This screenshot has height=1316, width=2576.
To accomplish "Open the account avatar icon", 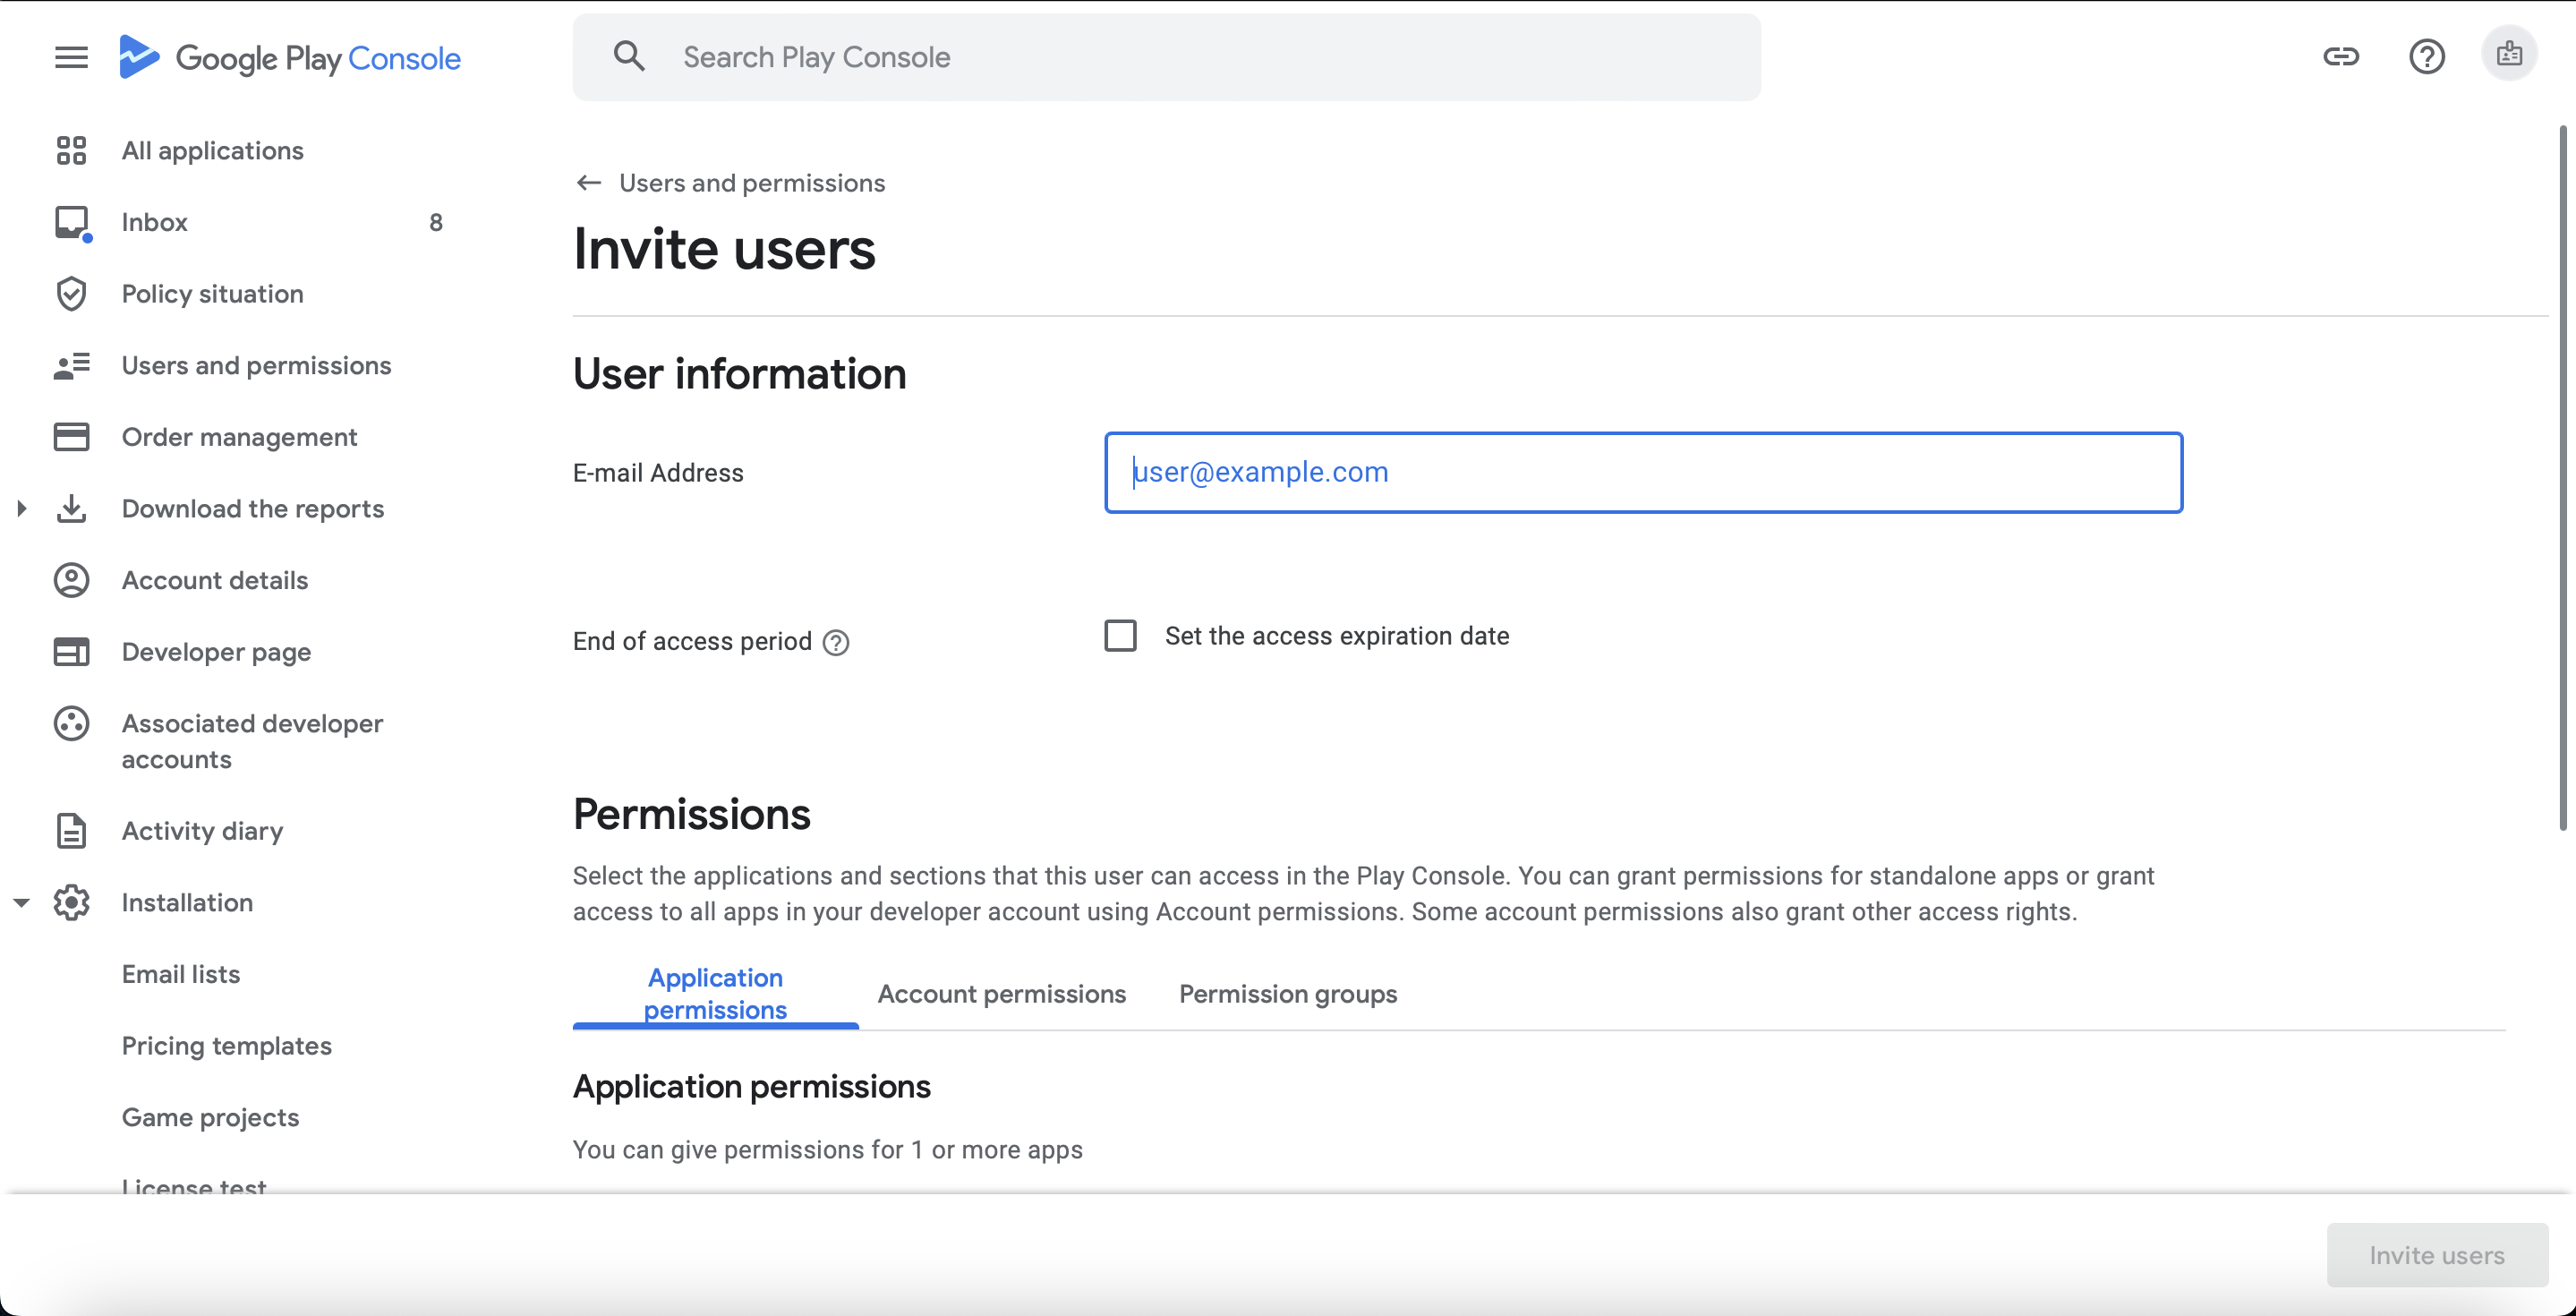I will click(x=2508, y=55).
